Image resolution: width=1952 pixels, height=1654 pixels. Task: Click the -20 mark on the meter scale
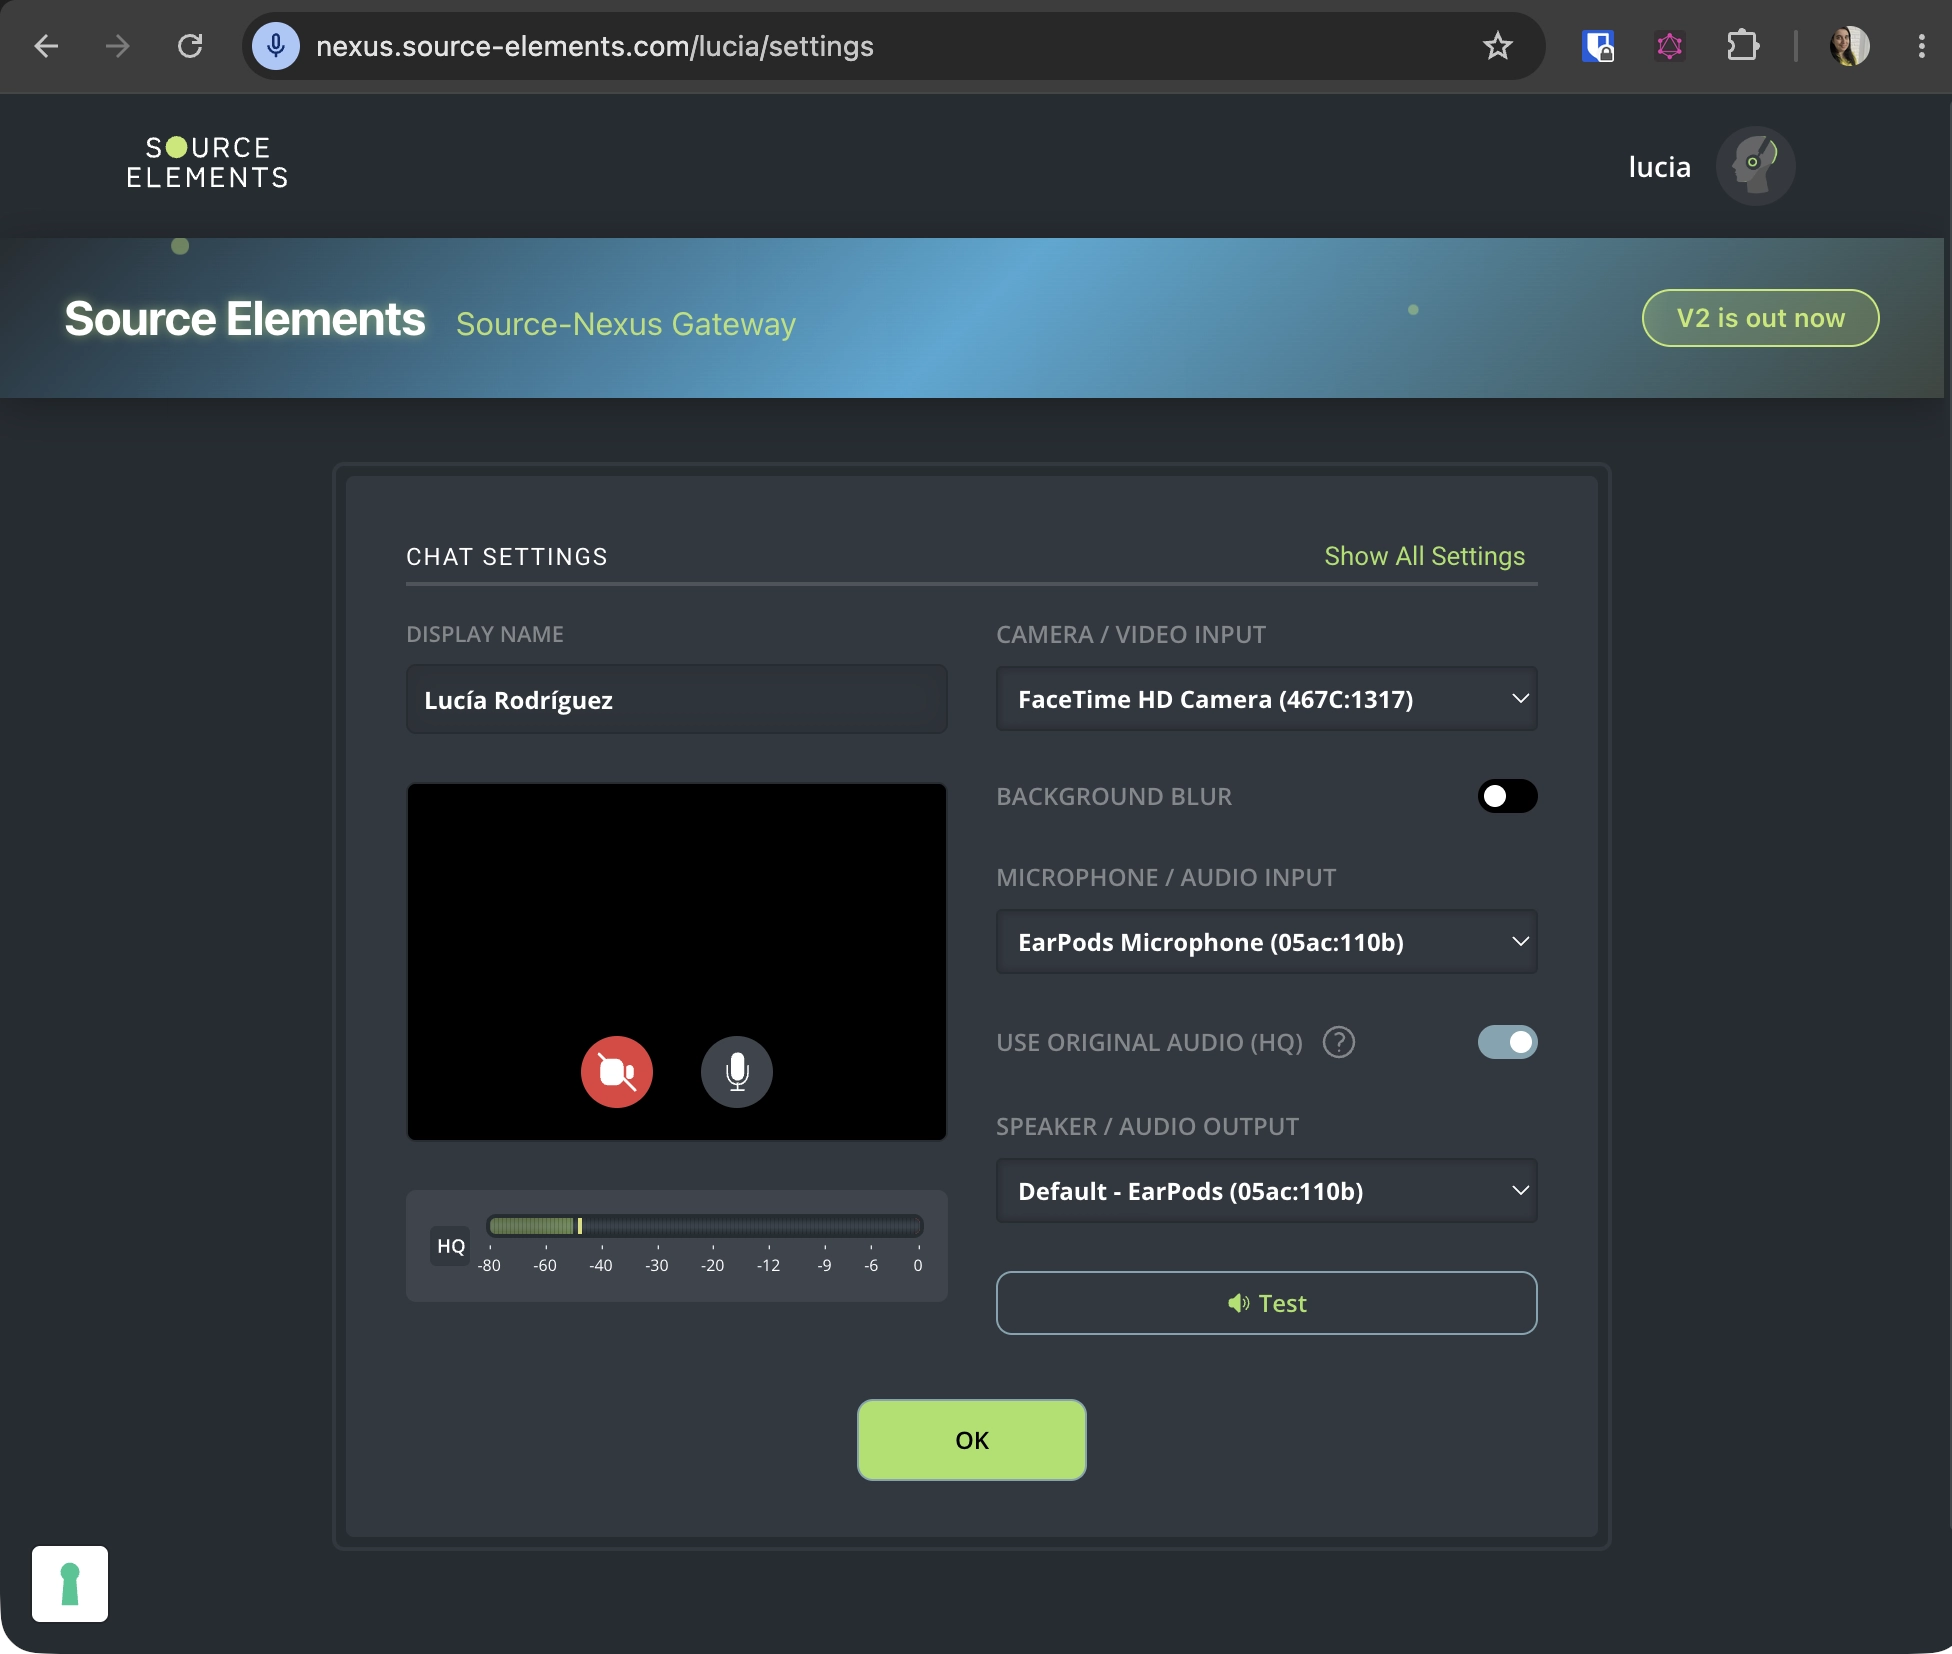click(712, 1265)
